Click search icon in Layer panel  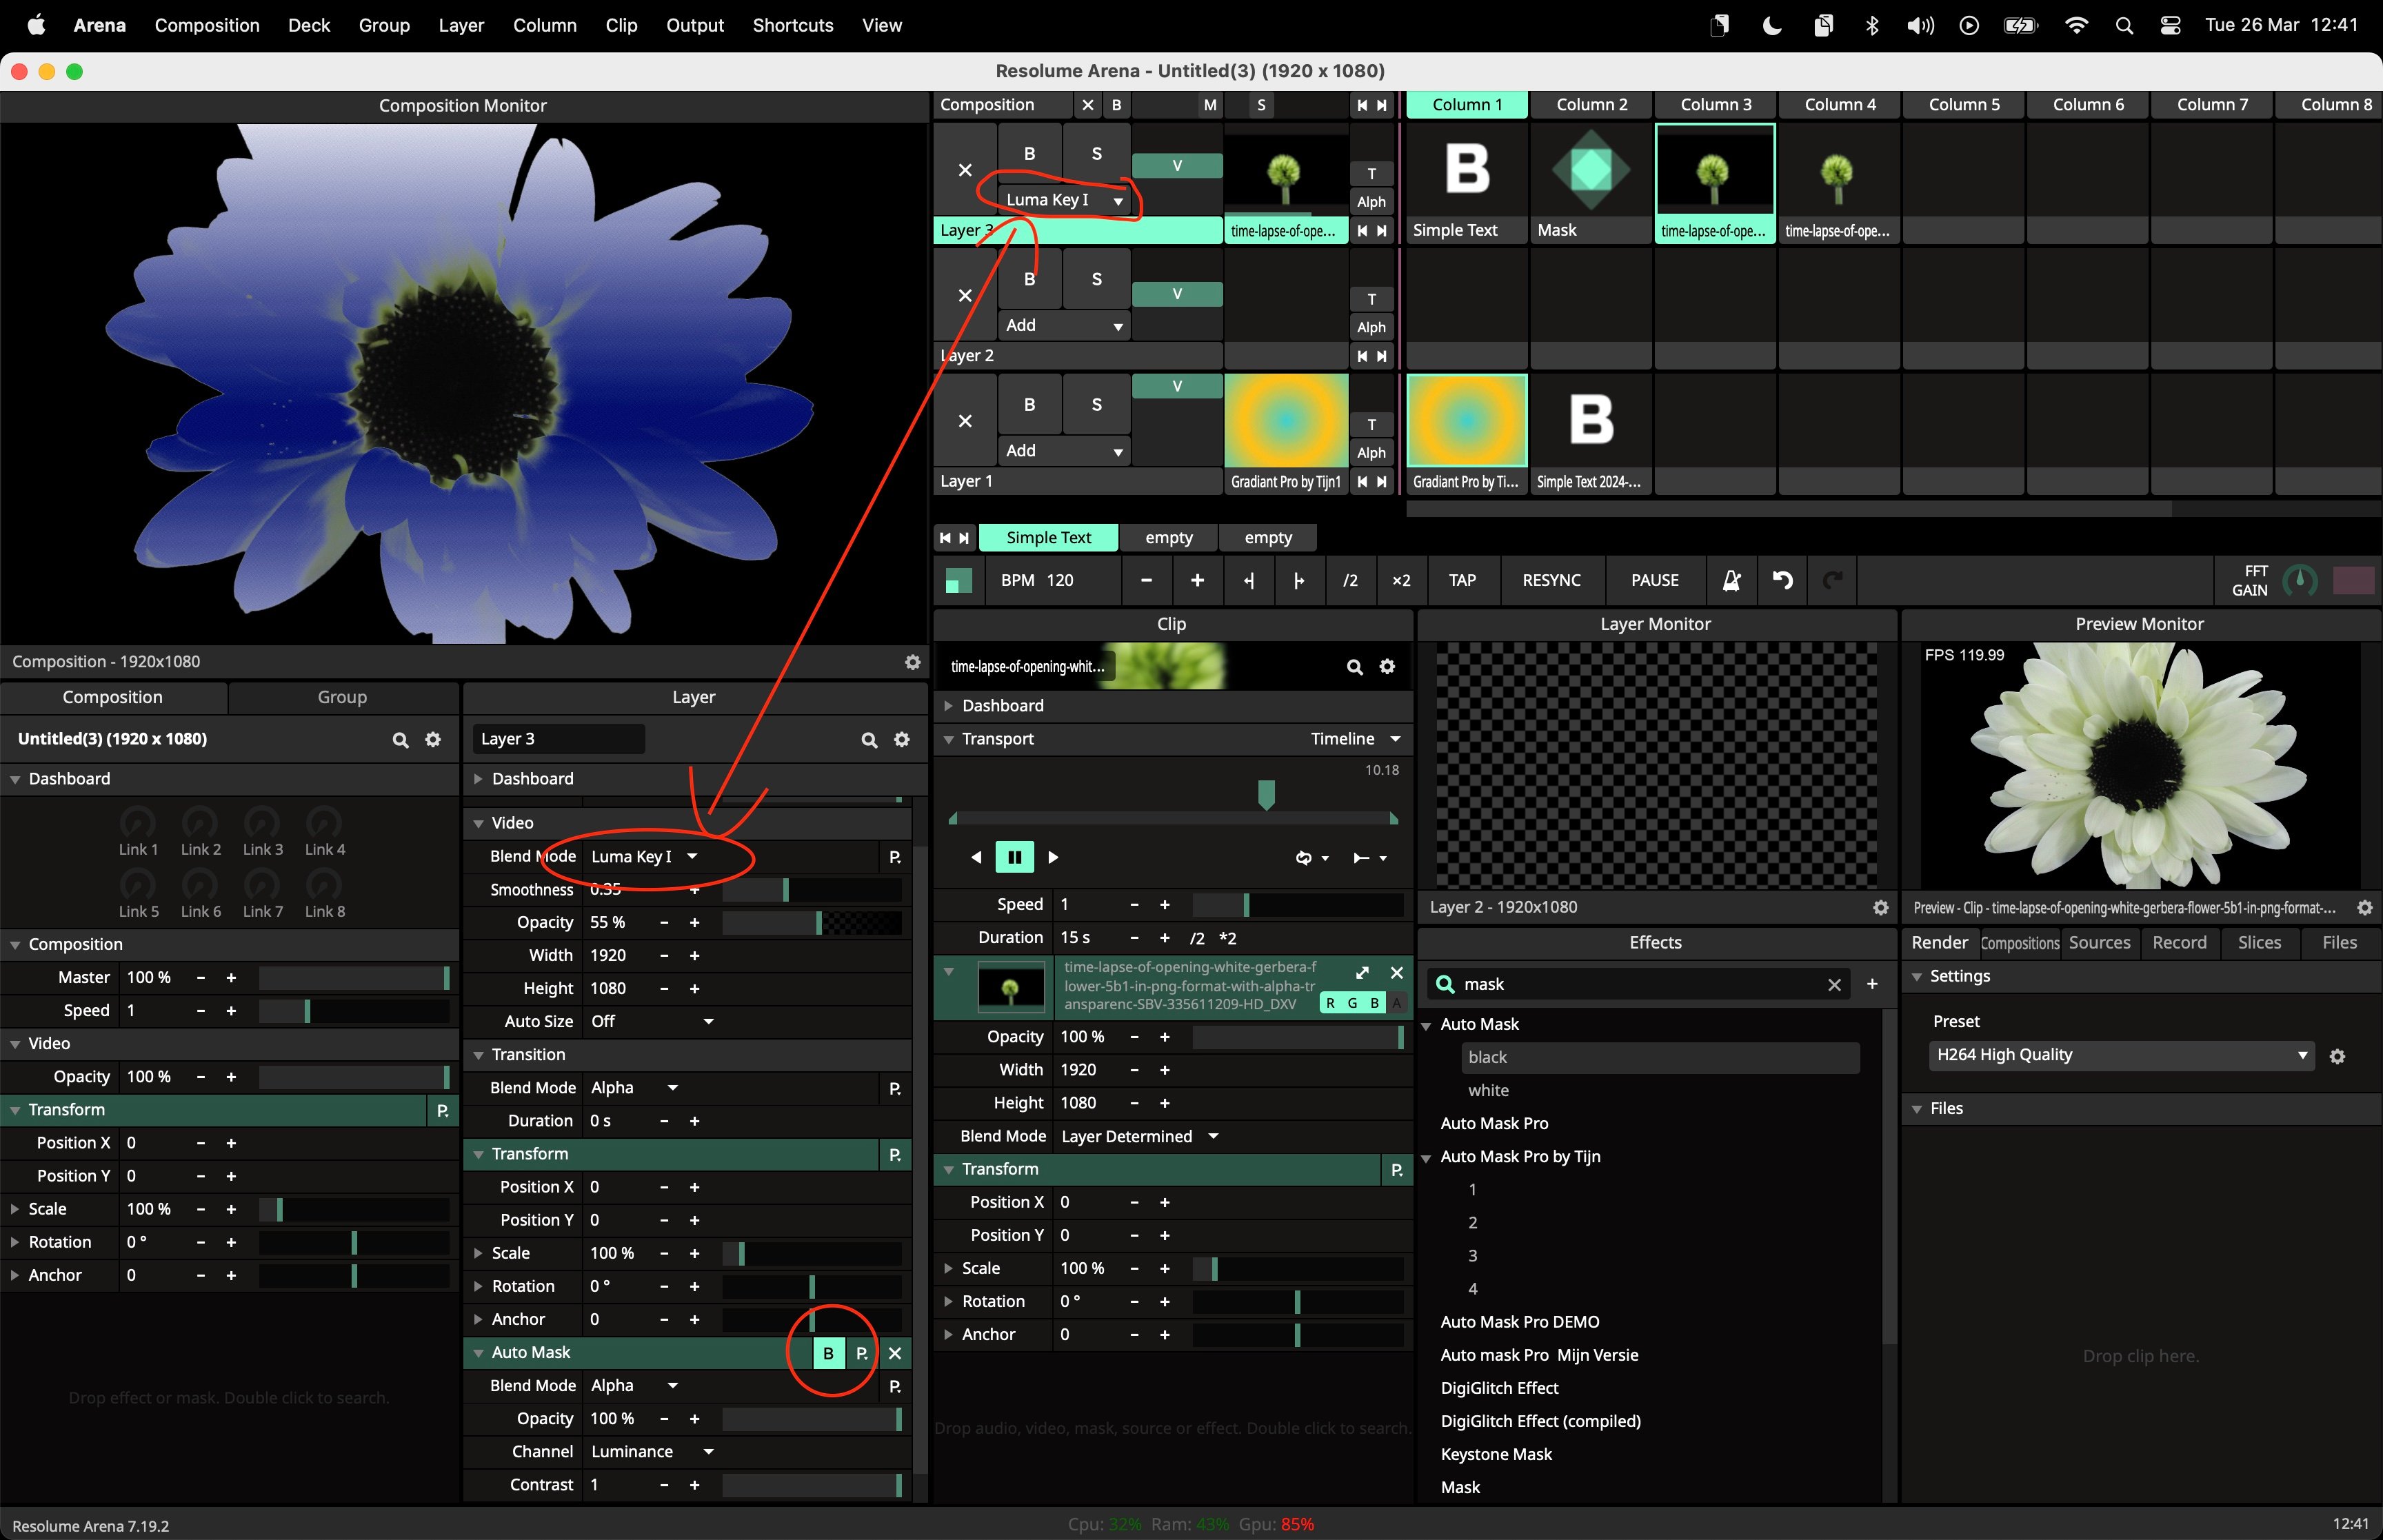pyautogui.click(x=869, y=740)
